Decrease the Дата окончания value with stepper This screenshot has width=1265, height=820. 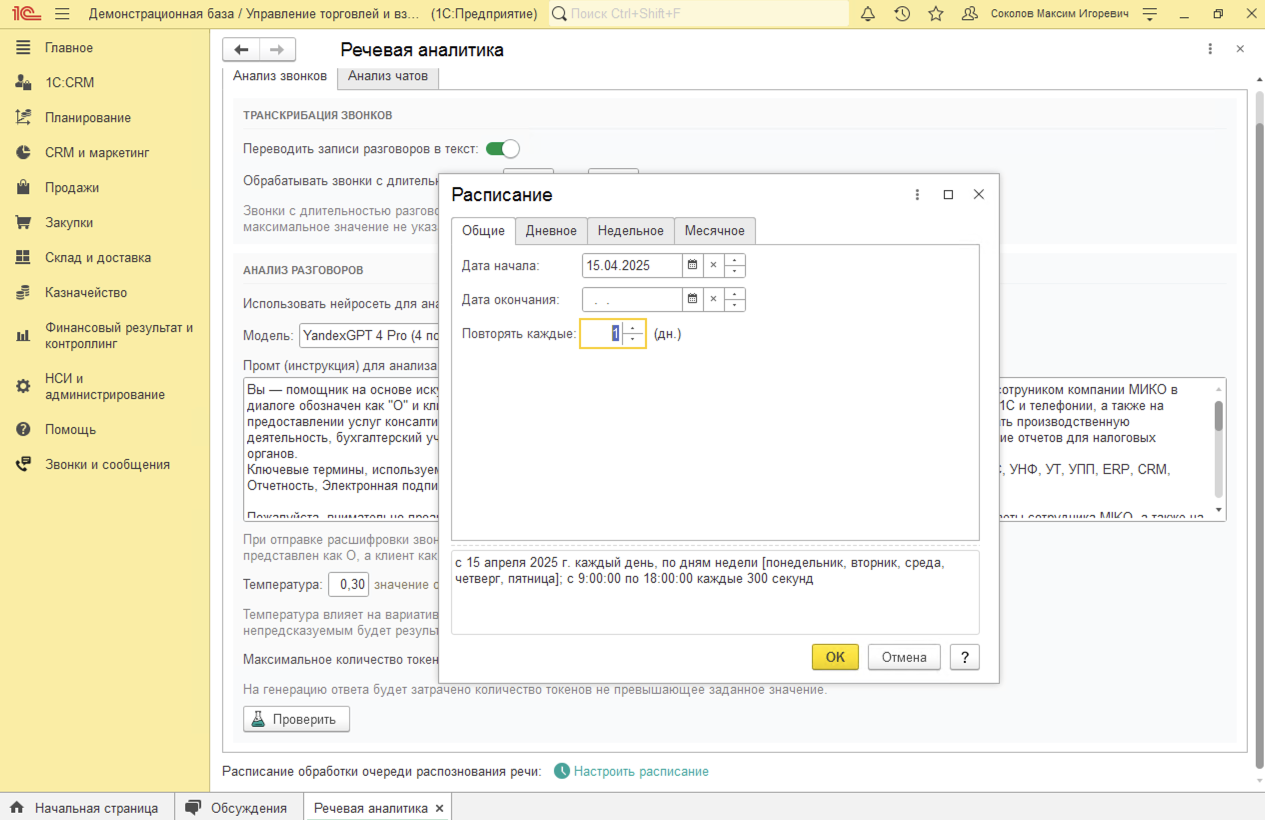coord(735,305)
